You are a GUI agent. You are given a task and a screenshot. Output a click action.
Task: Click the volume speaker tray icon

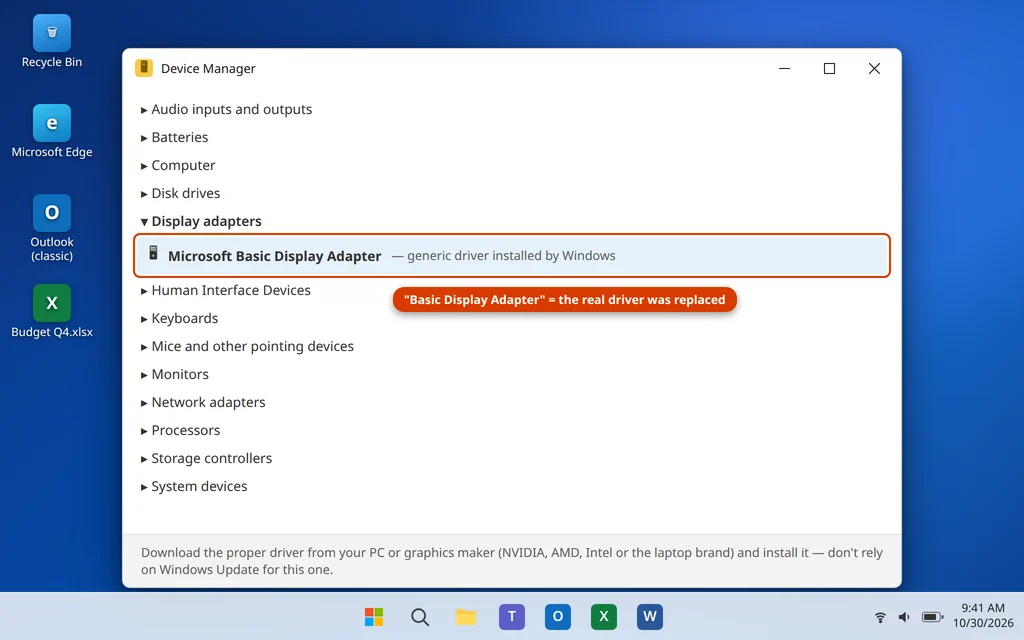904,616
